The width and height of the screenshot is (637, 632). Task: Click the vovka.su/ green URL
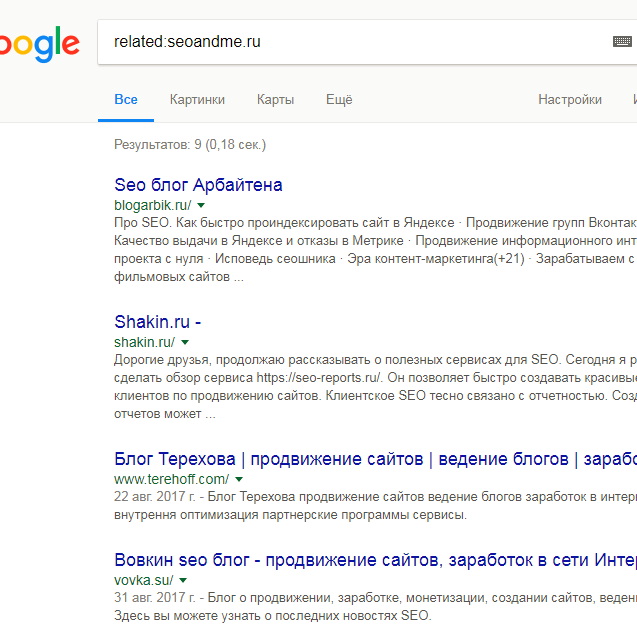[144, 580]
